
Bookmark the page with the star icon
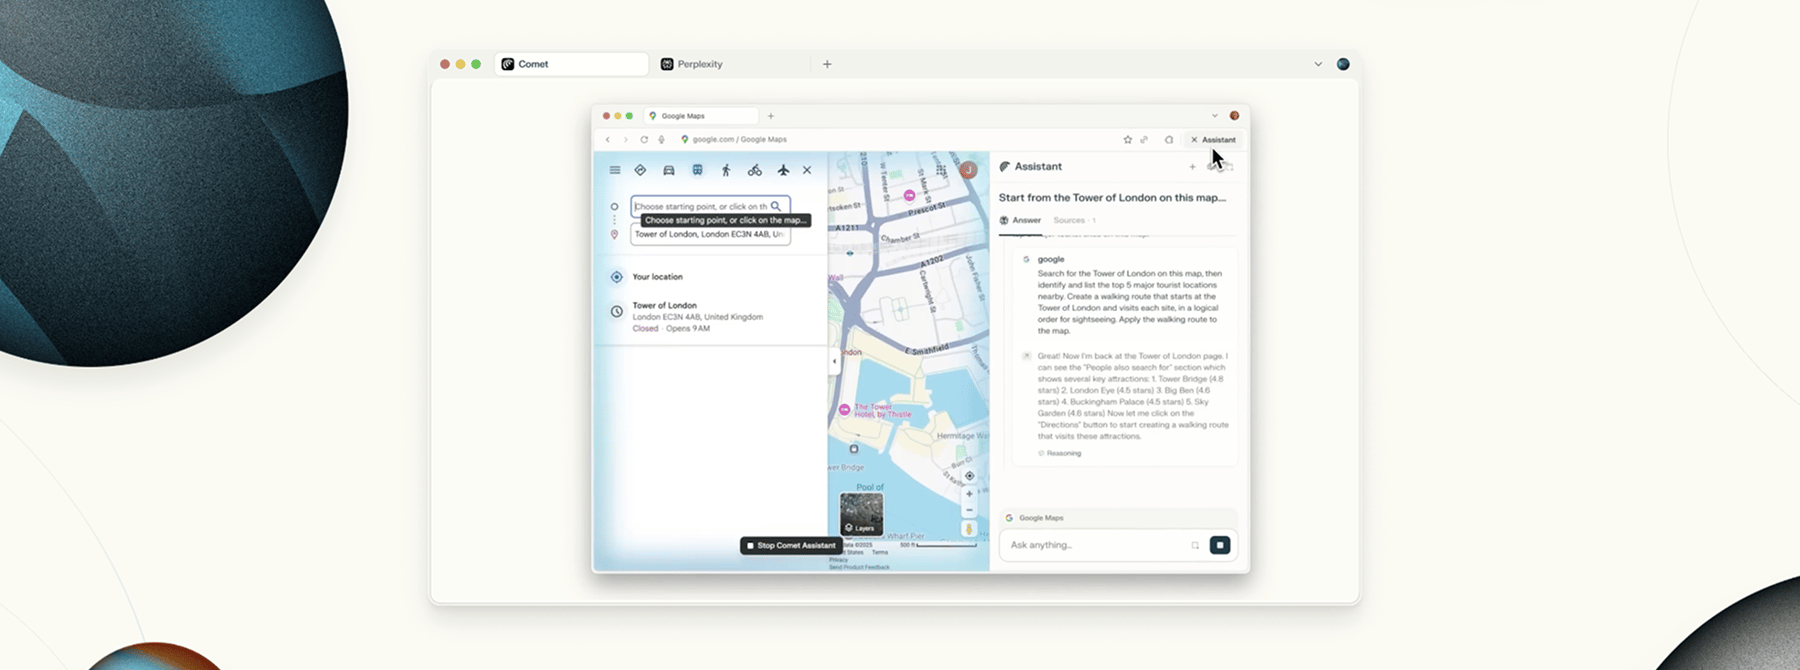[x=1127, y=140]
